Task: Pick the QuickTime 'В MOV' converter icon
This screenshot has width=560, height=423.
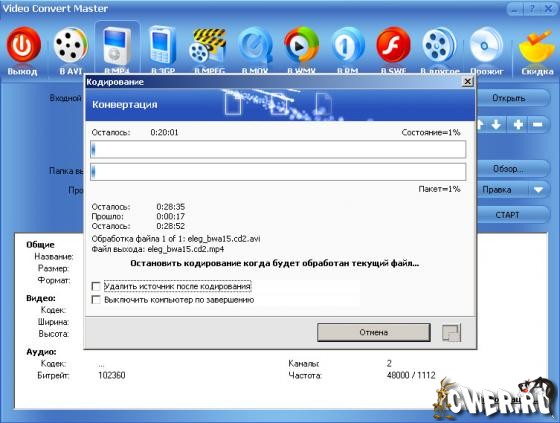Action: click(x=255, y=46)
